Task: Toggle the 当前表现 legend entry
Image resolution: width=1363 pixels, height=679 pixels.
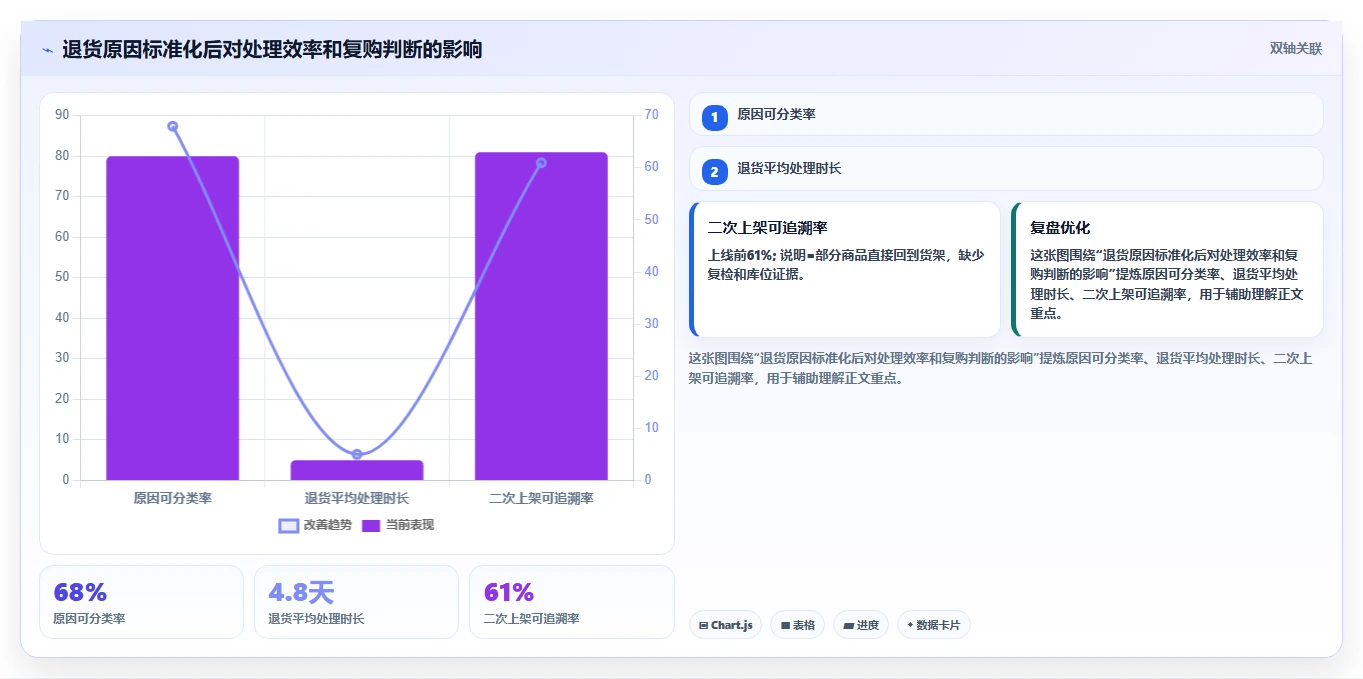Action: [398, 525]
